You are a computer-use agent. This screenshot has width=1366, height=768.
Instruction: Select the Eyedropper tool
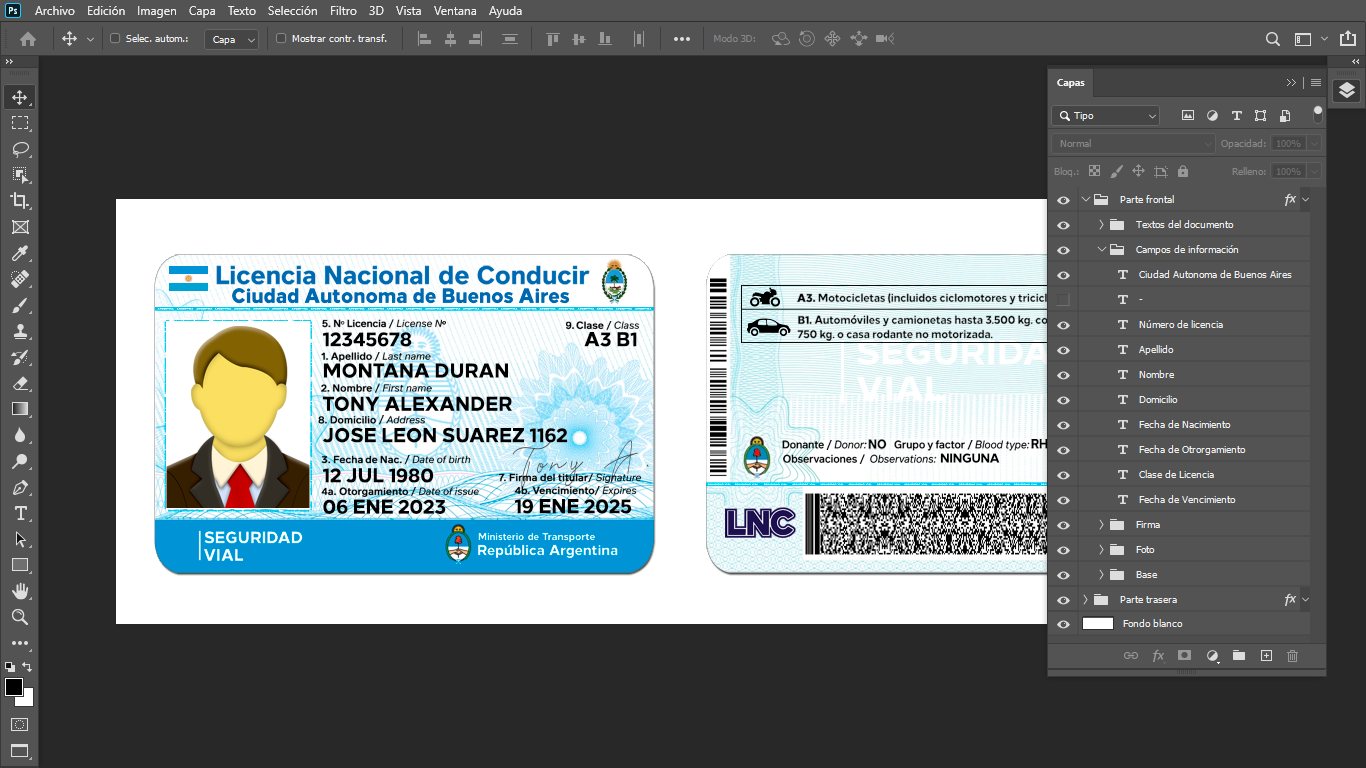pyautogui.click(x=20, y=253)
